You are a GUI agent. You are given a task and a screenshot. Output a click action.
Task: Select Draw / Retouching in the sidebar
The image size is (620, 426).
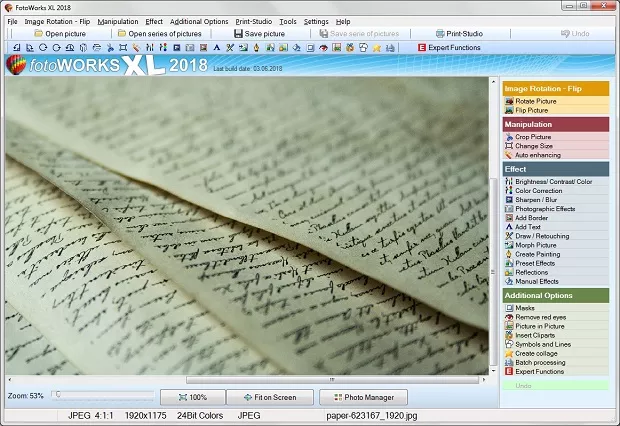coord(542,235)
